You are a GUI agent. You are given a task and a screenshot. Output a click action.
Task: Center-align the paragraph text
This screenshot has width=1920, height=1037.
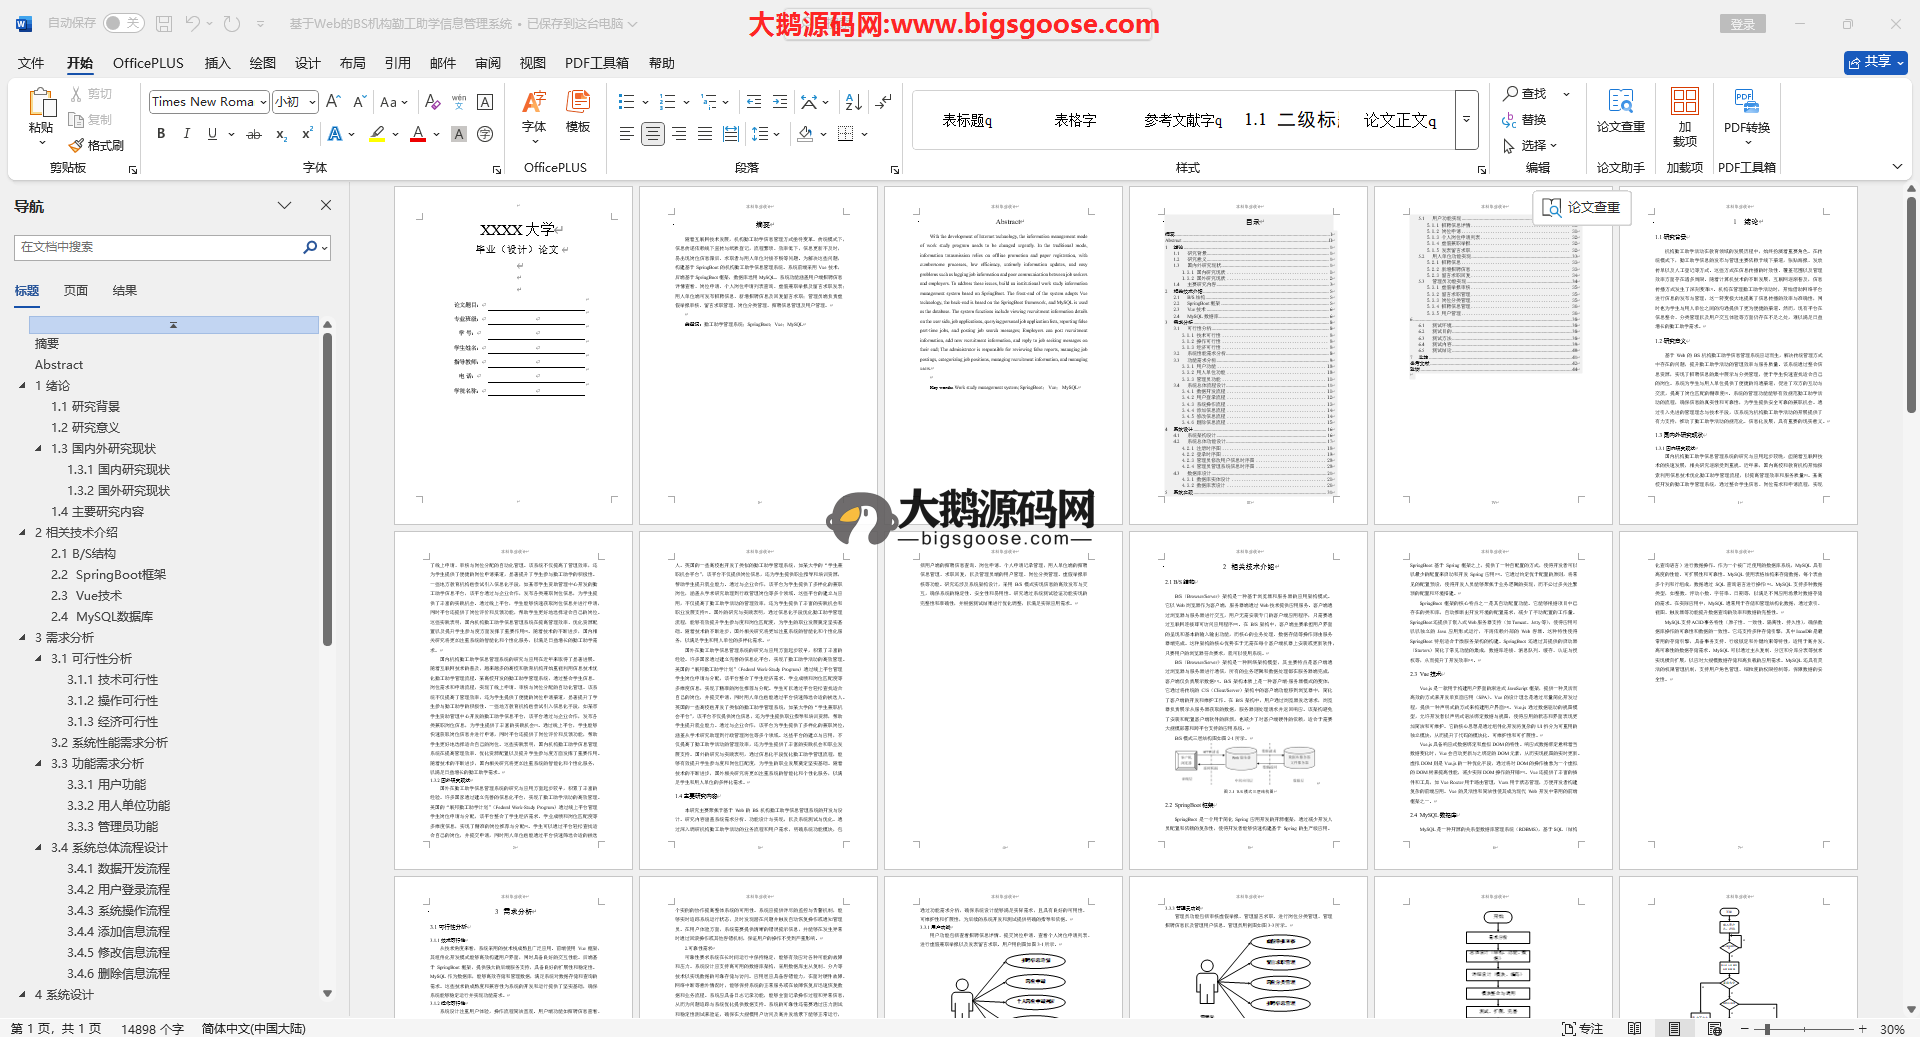(x=652, y=134)
